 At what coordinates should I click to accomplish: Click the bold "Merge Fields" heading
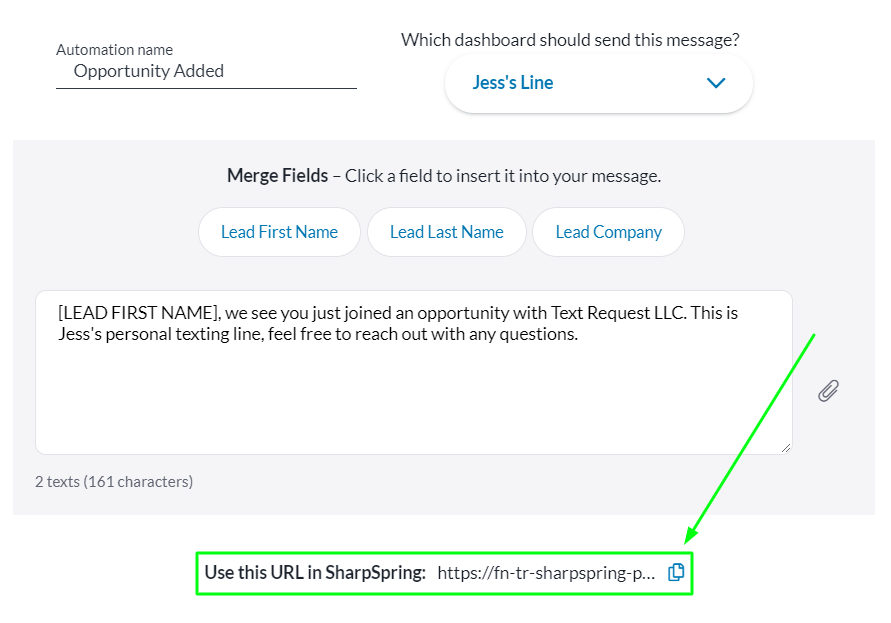coord(277,176)
